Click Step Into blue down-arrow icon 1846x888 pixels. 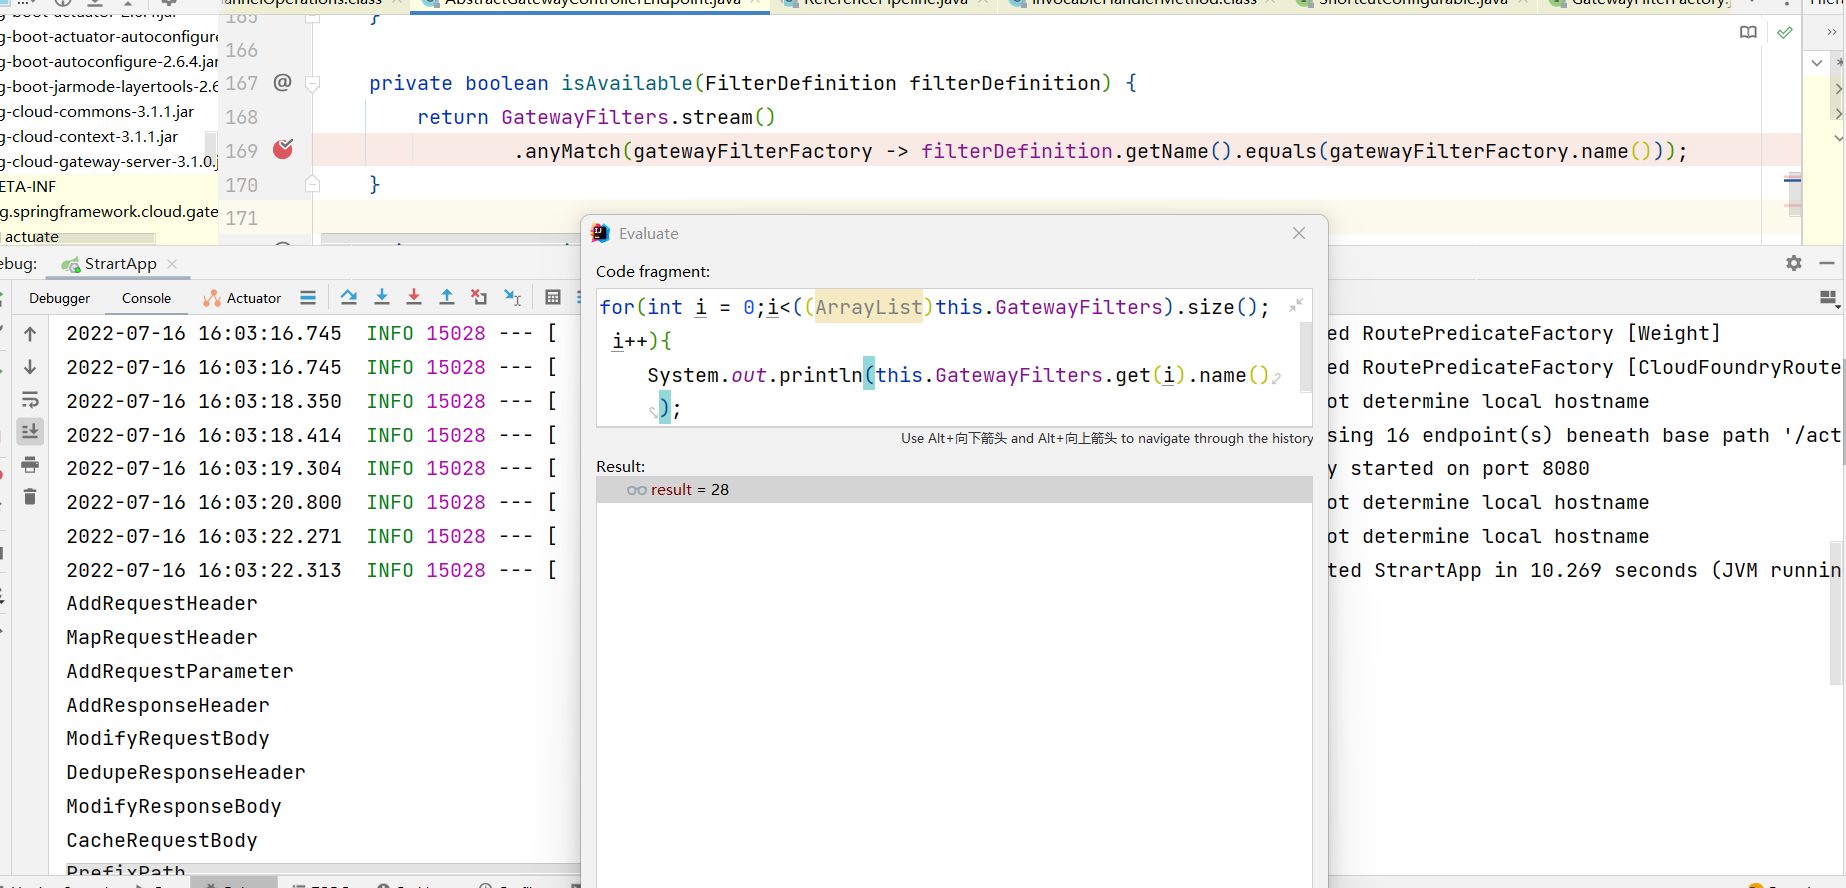coord(382,297)
